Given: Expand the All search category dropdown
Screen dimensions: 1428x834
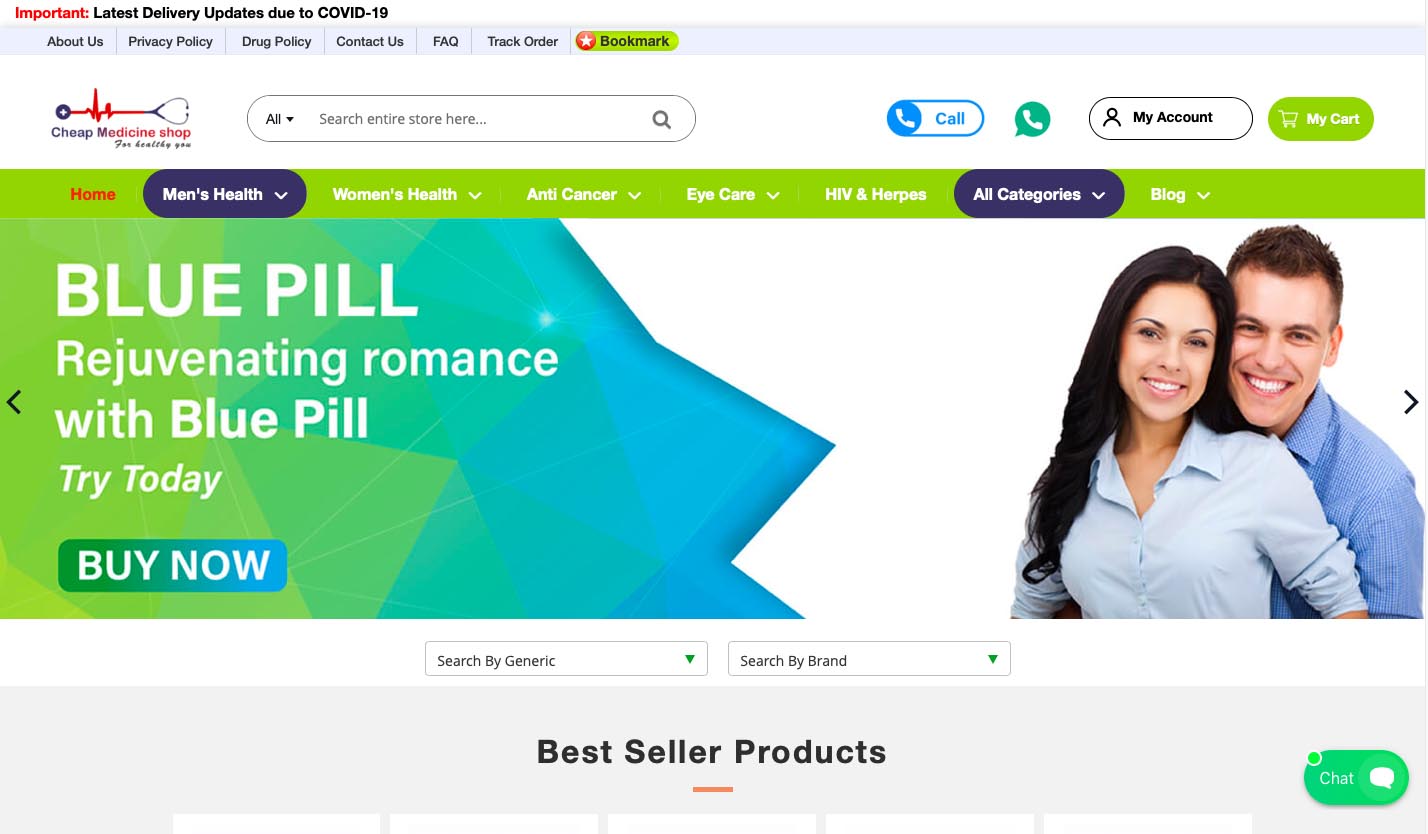Looking at the screenshot, I should tap(280, 119).
